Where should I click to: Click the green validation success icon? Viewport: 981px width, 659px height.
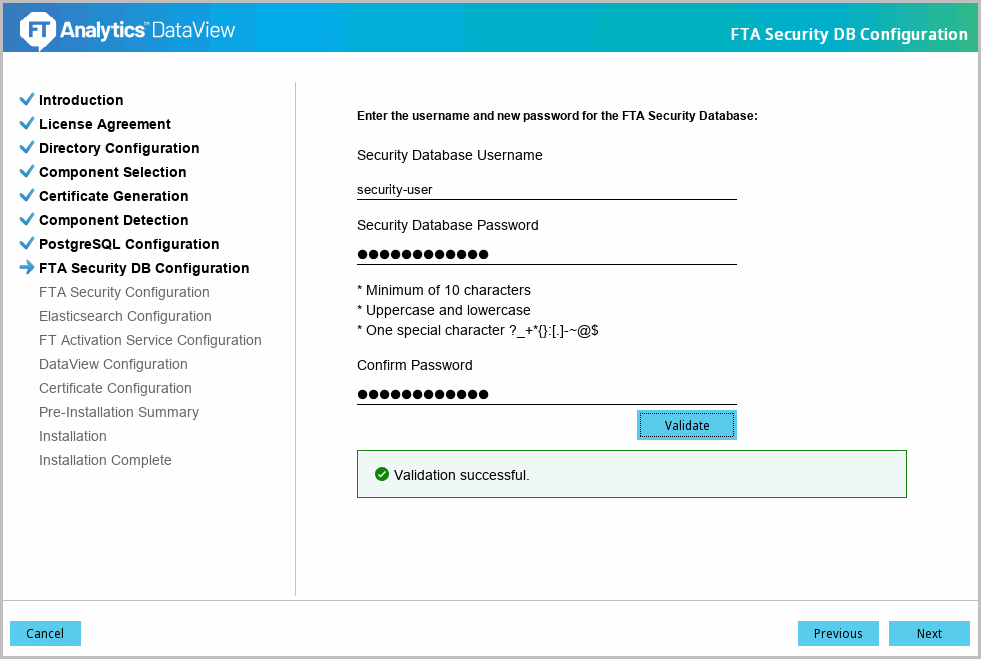[x=381, y=474]
